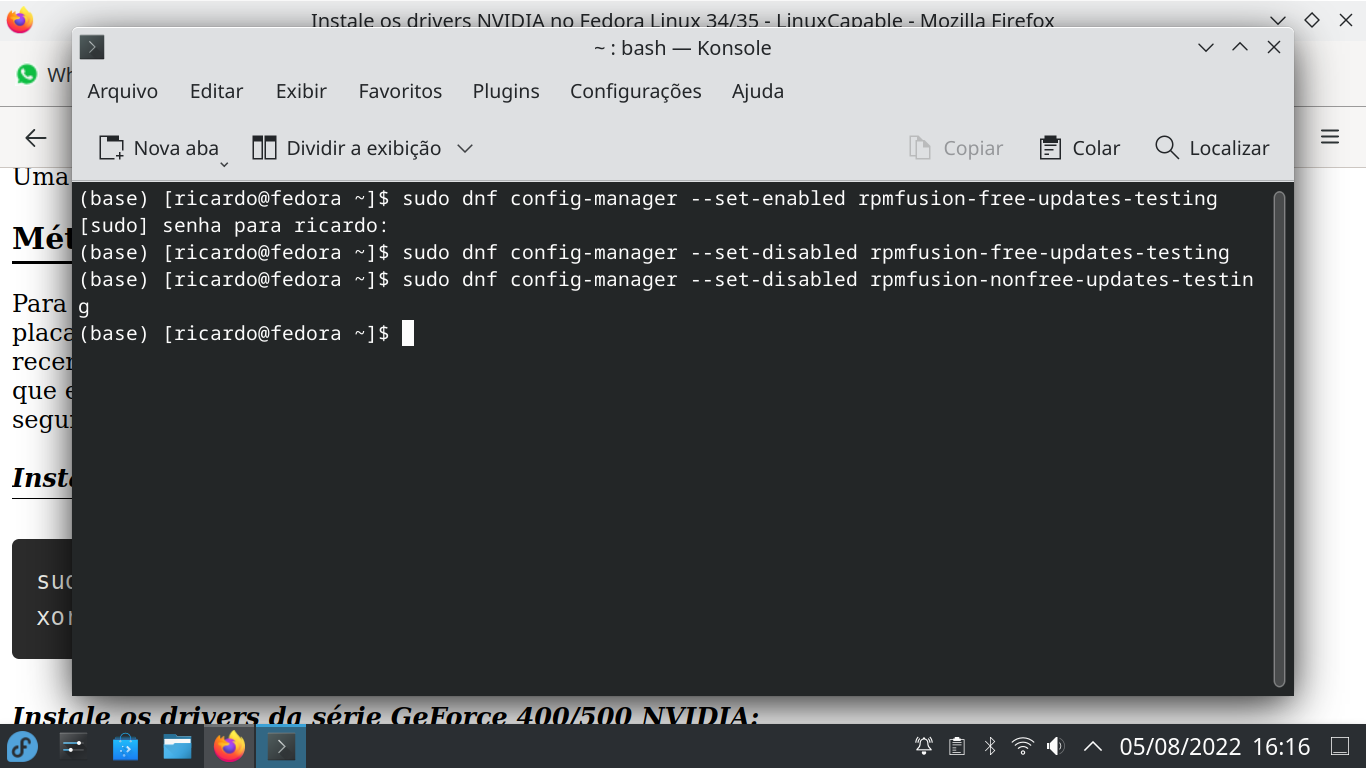Open the Wi-Fi network tray icon
1366x768 pixels.
point(1022,746)
